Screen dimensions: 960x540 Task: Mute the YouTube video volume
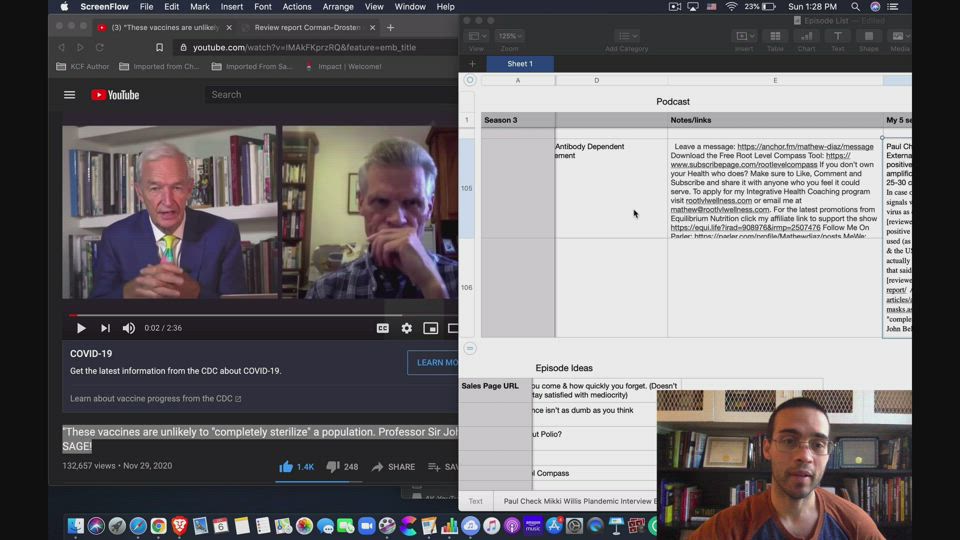(x=129, y=328)
